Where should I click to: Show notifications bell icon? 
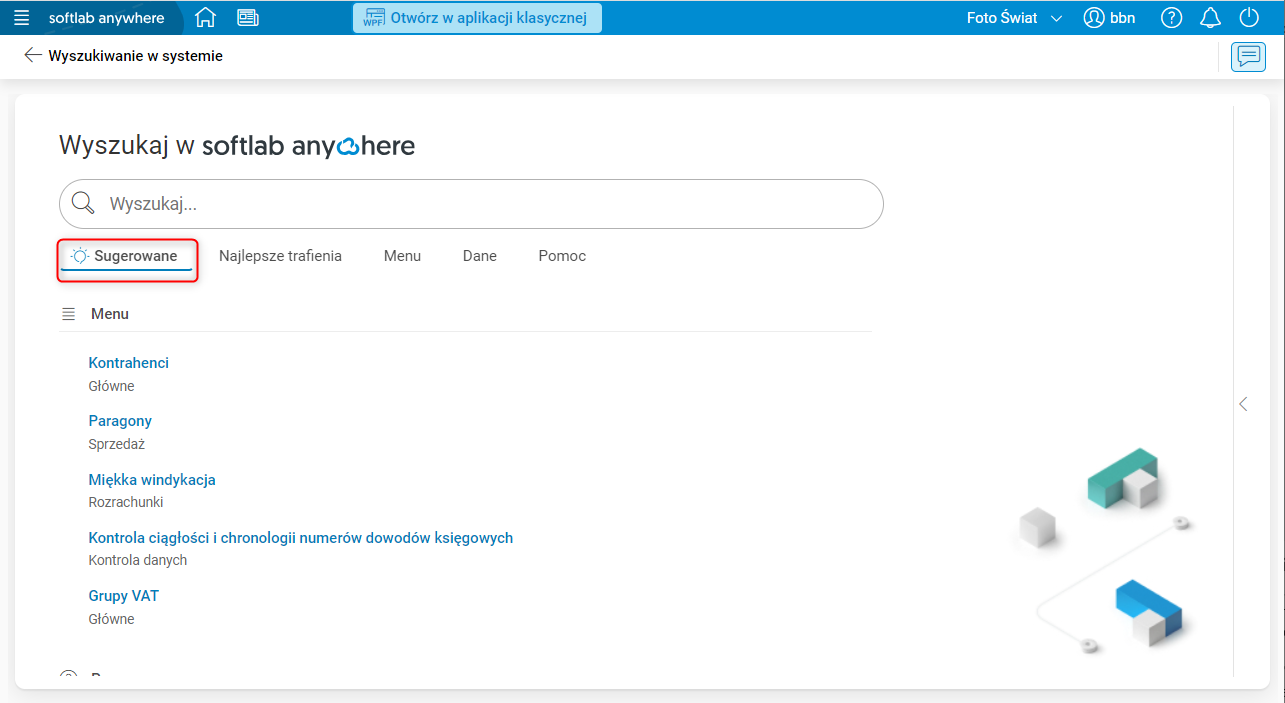[x=1211, y=18]
